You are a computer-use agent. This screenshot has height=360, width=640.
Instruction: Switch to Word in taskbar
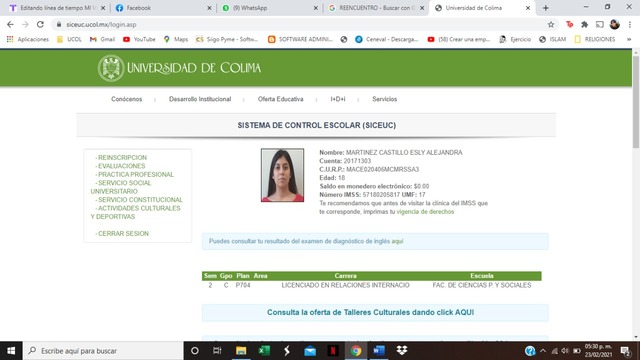379,351
